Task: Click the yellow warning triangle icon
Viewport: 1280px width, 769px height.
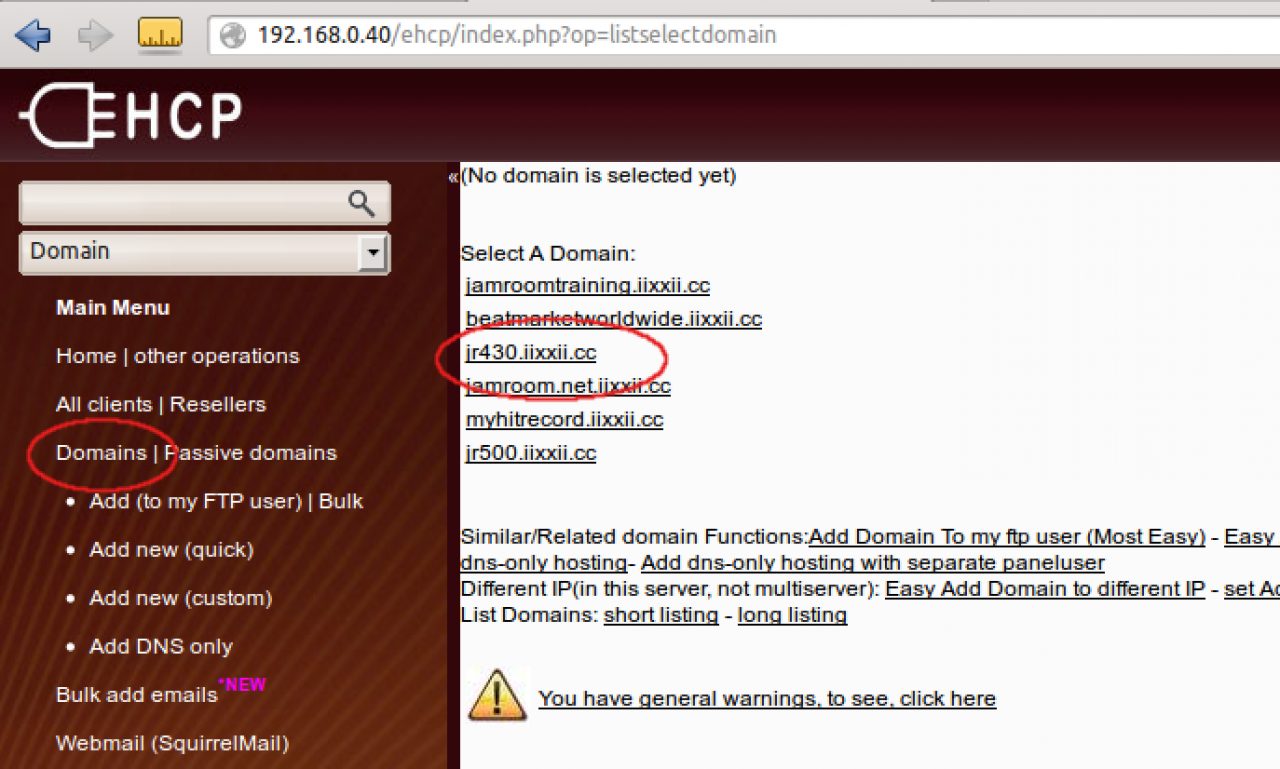Action: click(x=497, y=696)
